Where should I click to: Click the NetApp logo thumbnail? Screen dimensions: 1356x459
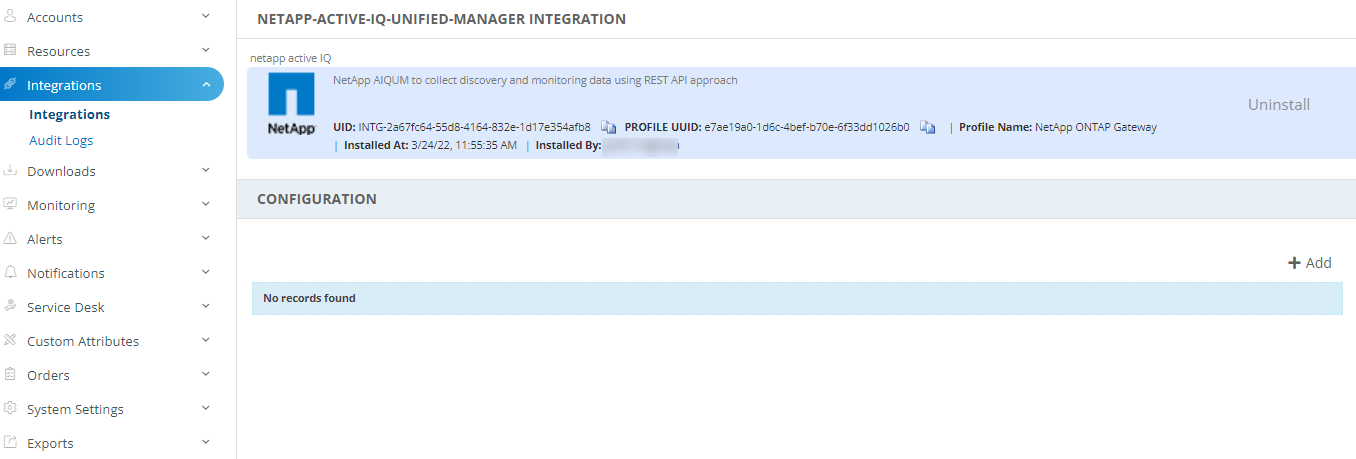[x=291, y=106]
